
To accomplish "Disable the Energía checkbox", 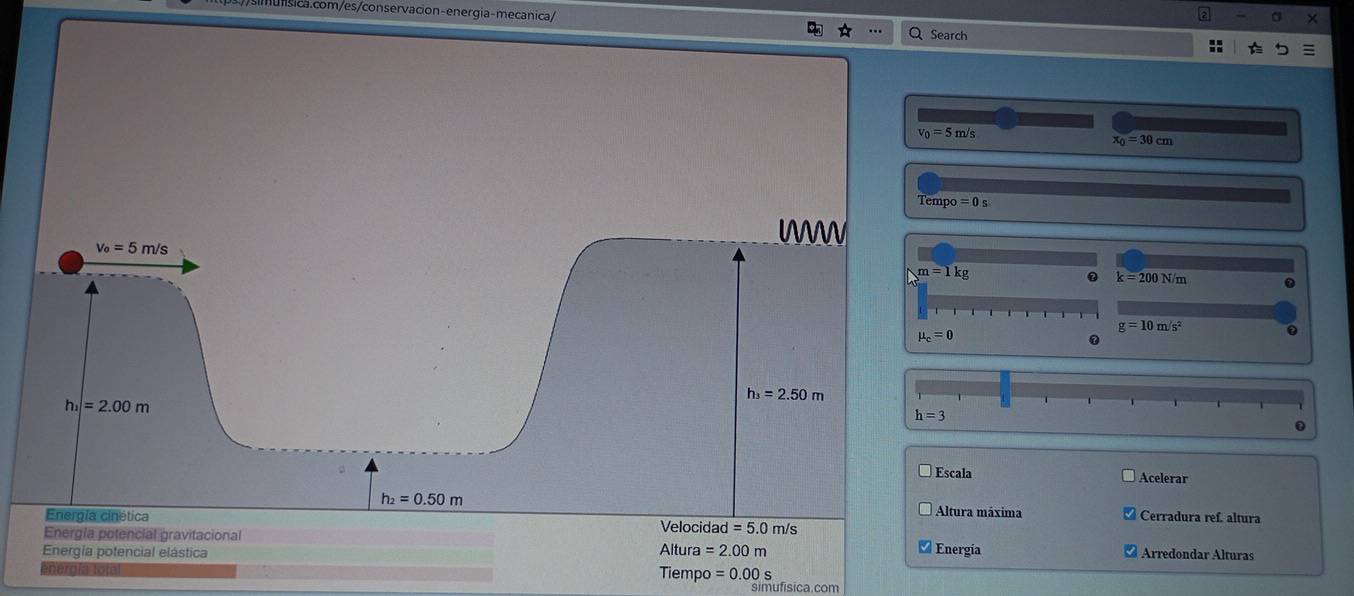I will point(923,545).
